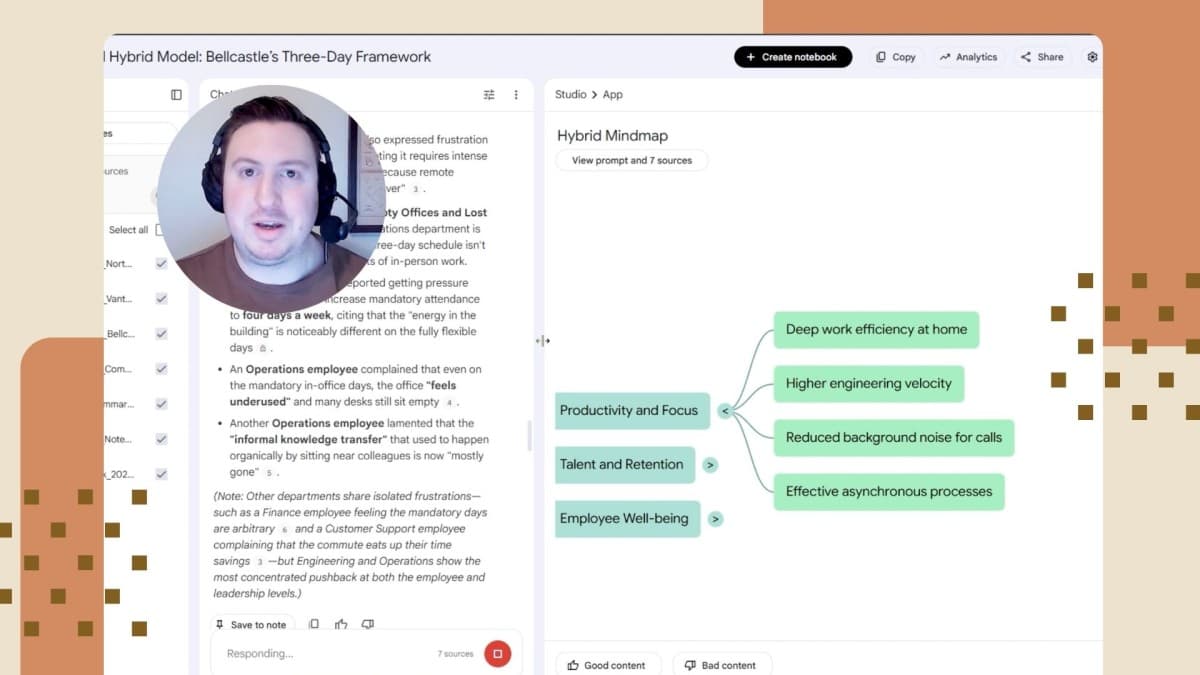Stop the response with the red button
1200x675 pixels.
[497, 654]
